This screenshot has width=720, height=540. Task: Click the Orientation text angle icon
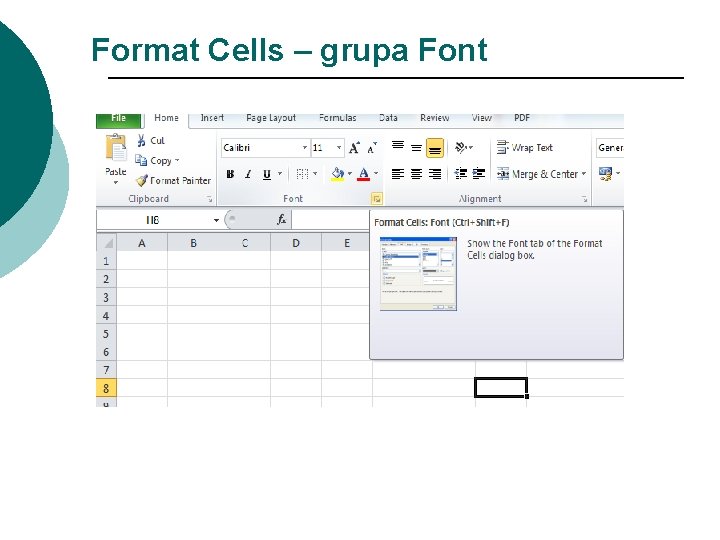(460, 147)
